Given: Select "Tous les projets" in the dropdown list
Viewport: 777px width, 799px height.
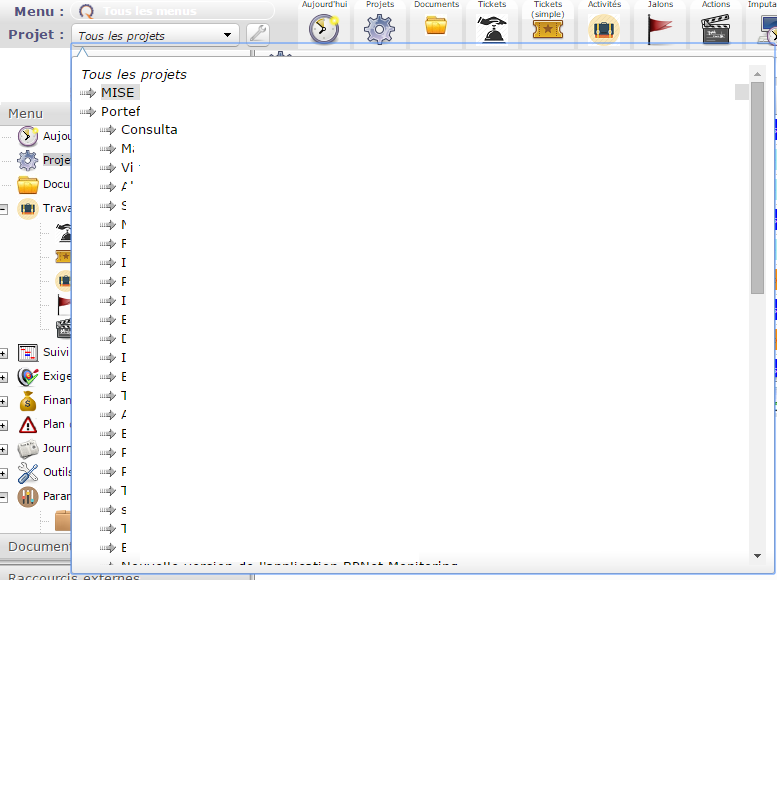Looking at the screenshot, I should (x=134, y=74).
